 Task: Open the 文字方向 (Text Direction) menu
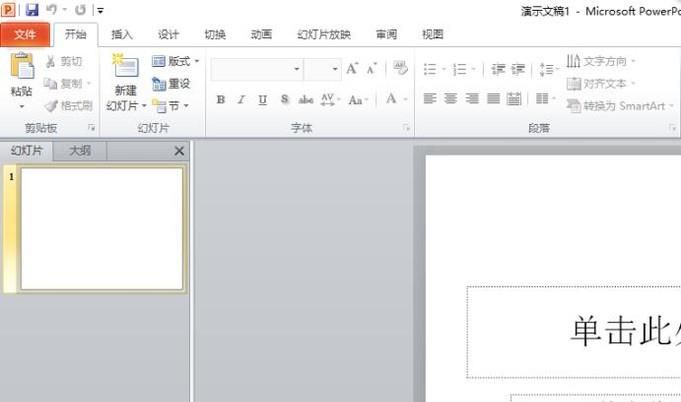[601, 61]
